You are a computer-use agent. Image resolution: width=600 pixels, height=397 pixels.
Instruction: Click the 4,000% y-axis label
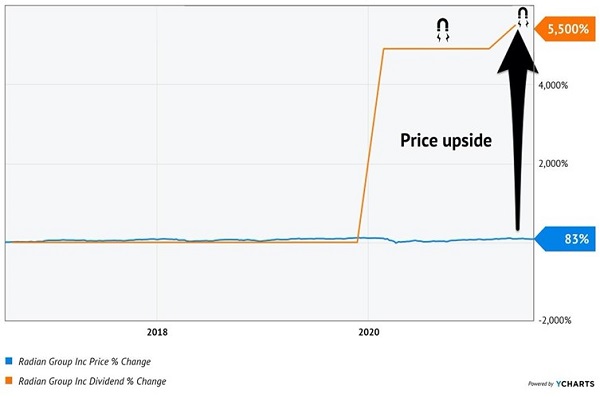tap(553, 85)
